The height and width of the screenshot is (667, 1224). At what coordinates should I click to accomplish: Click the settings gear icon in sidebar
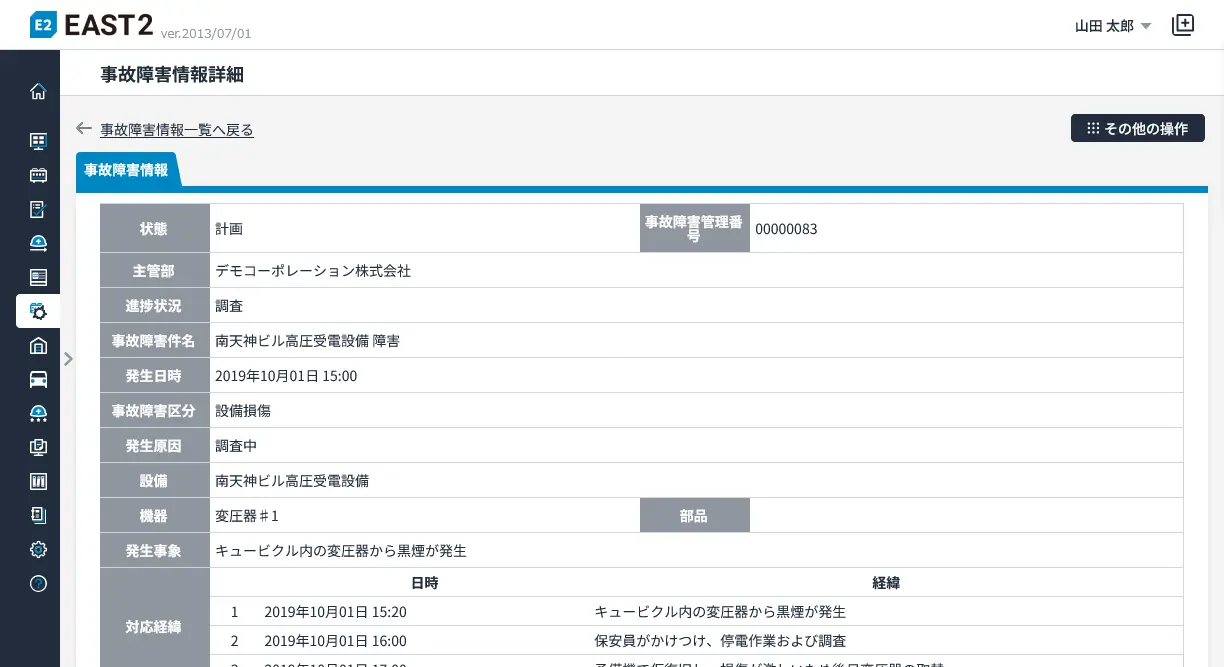[38, 549]
